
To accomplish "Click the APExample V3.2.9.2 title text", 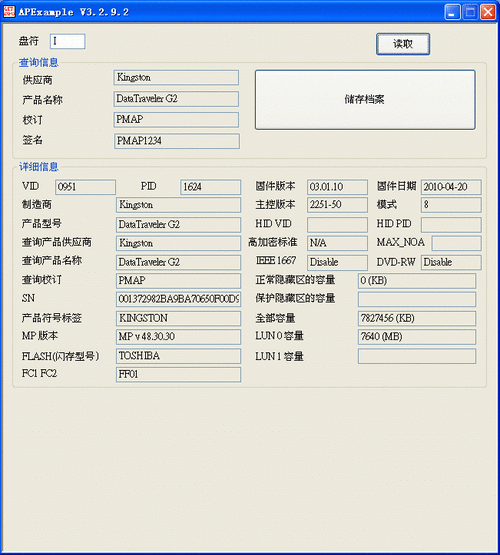I will (73, 12).
